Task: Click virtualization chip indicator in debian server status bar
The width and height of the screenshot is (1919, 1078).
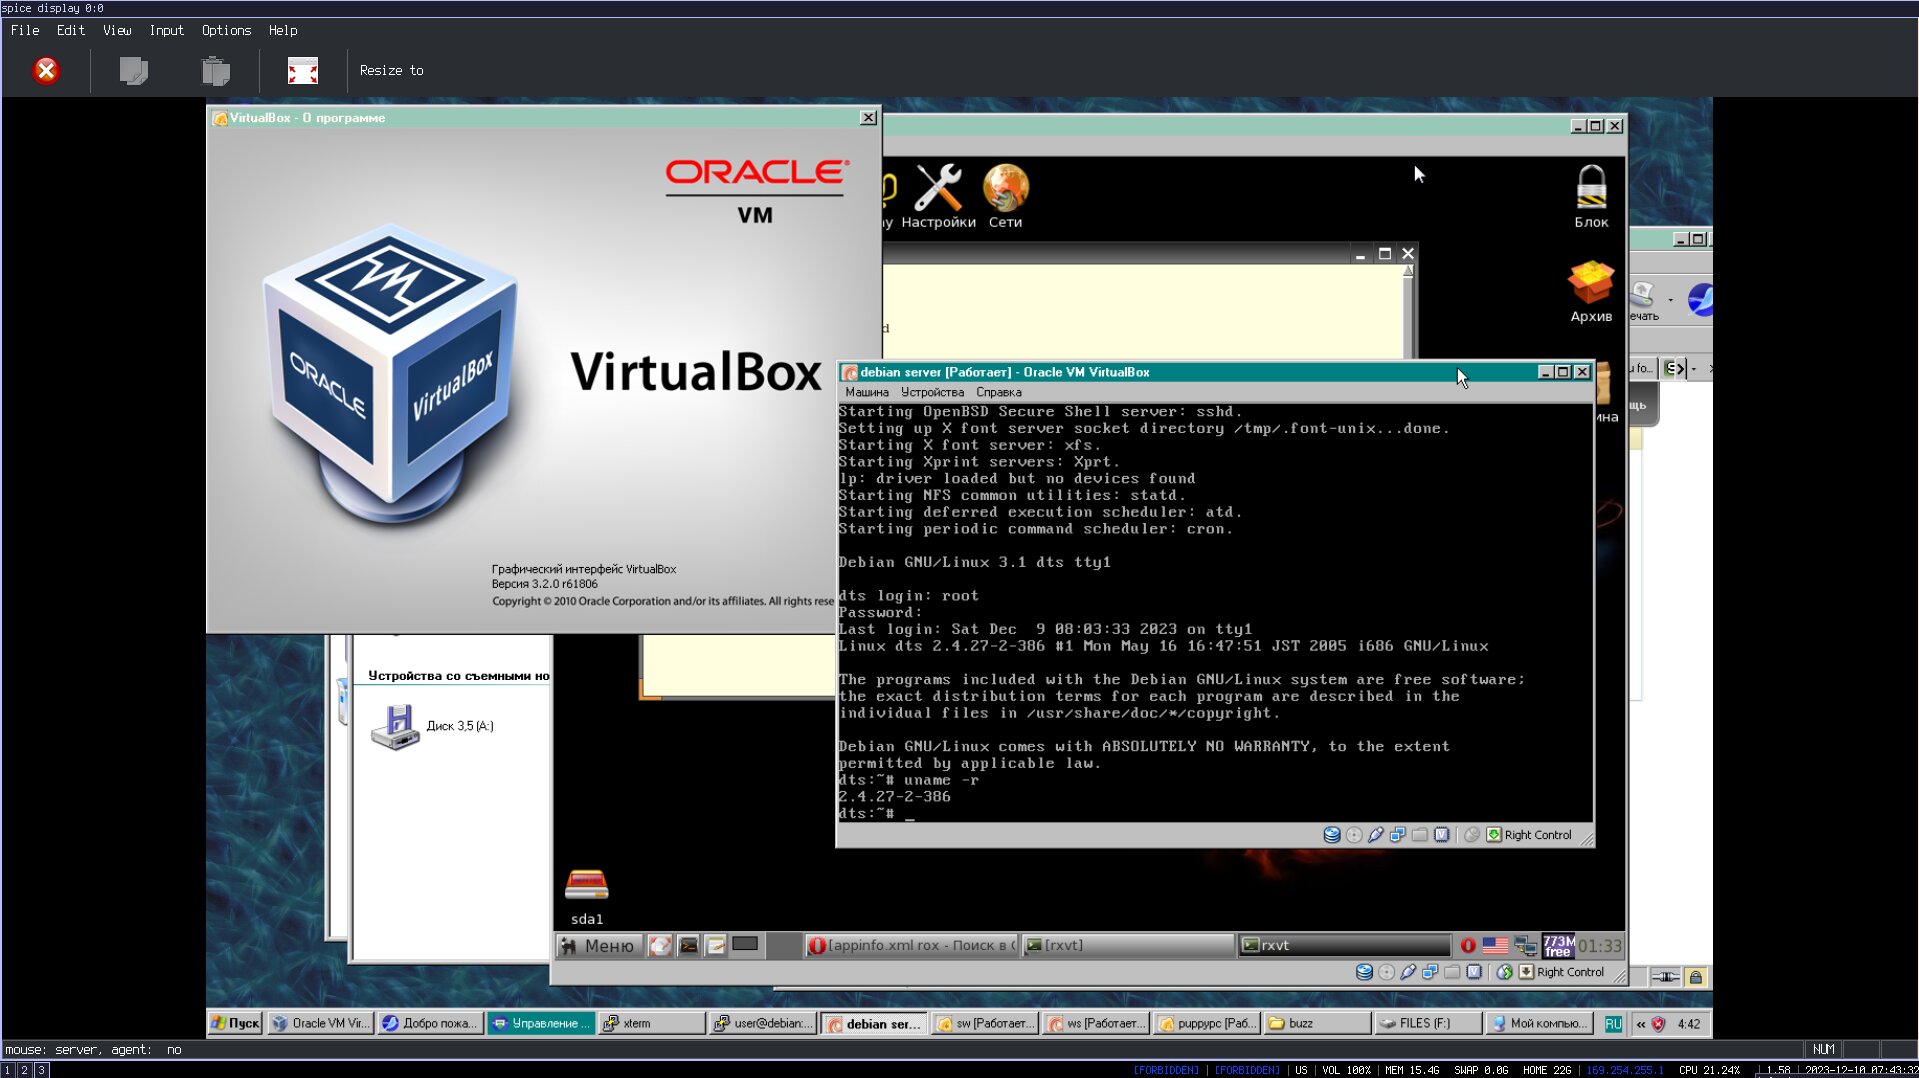Action: (x=1442, y=835)
